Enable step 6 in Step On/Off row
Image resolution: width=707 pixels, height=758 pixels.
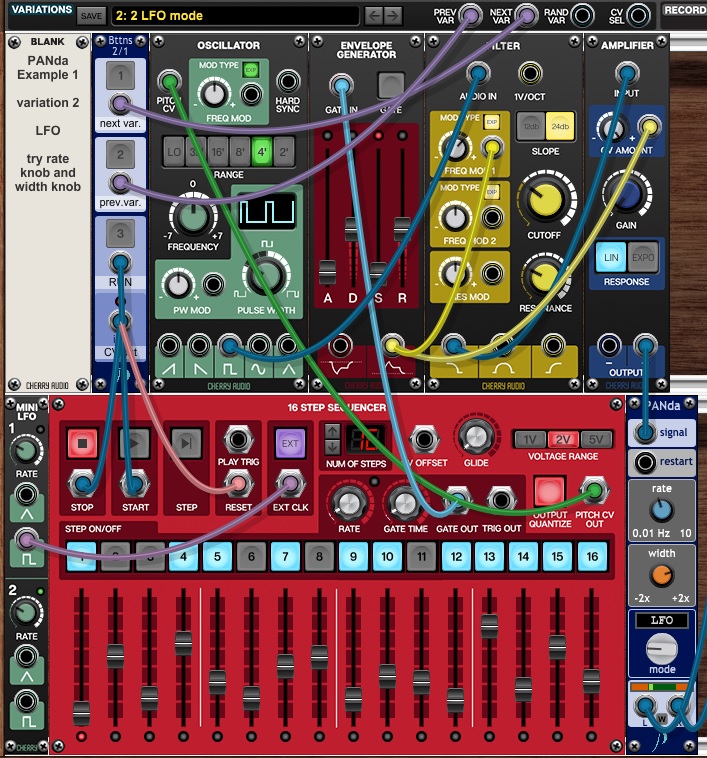[x=251, y=556]
